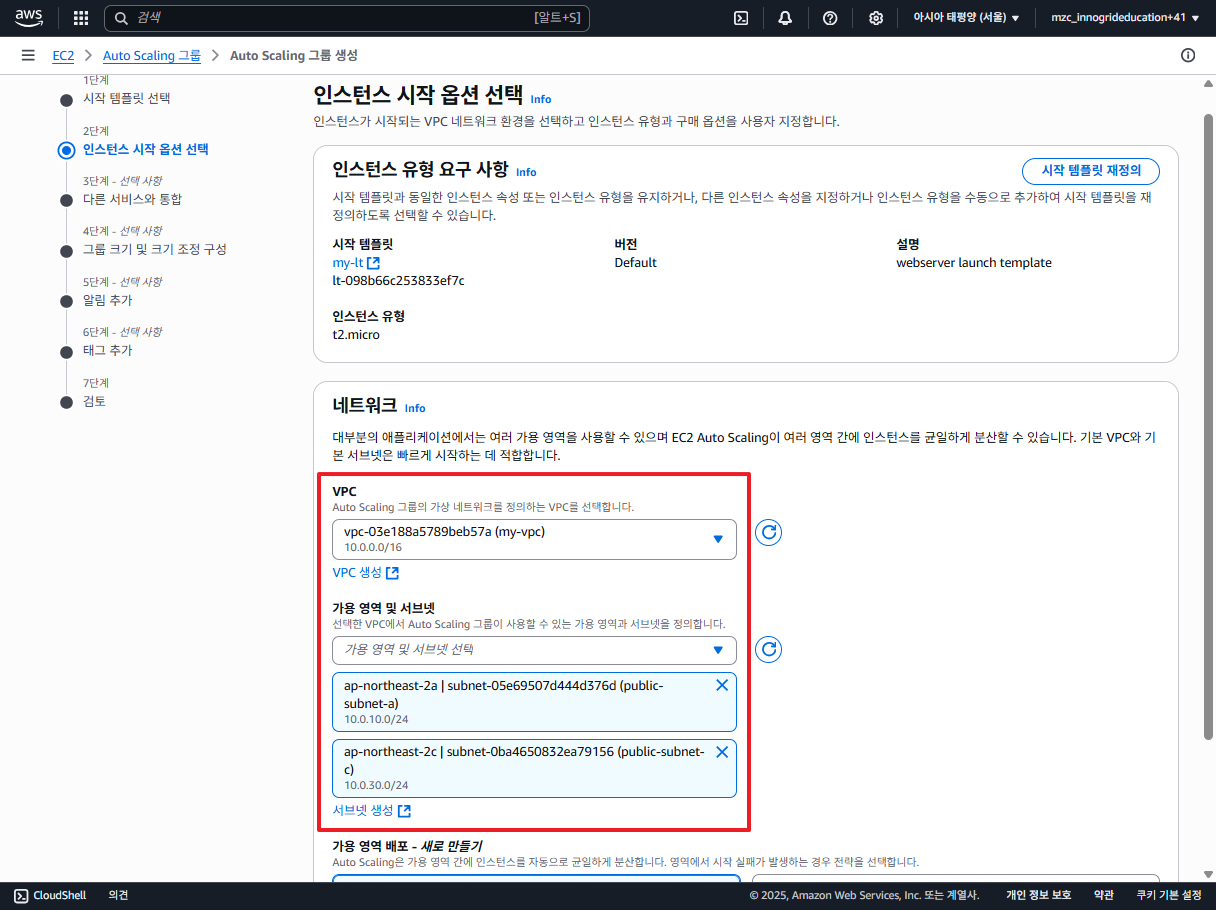Viewport: 1216px width, 910px height.
Task: Toggle the hamburger navigation menu
Action: (28, 56)
